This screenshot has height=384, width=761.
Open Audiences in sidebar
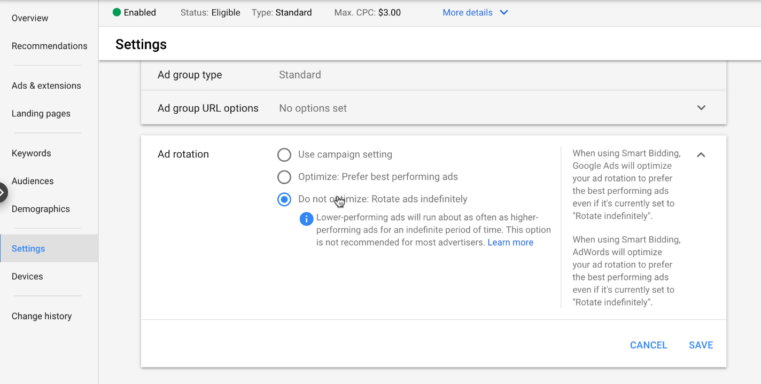tap(33, 181)
